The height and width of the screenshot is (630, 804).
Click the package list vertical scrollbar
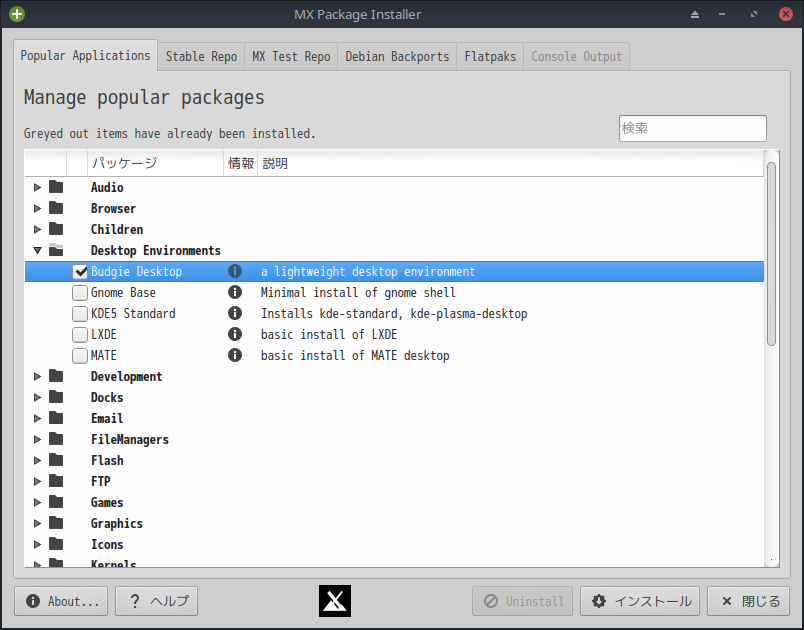[771, 254]
